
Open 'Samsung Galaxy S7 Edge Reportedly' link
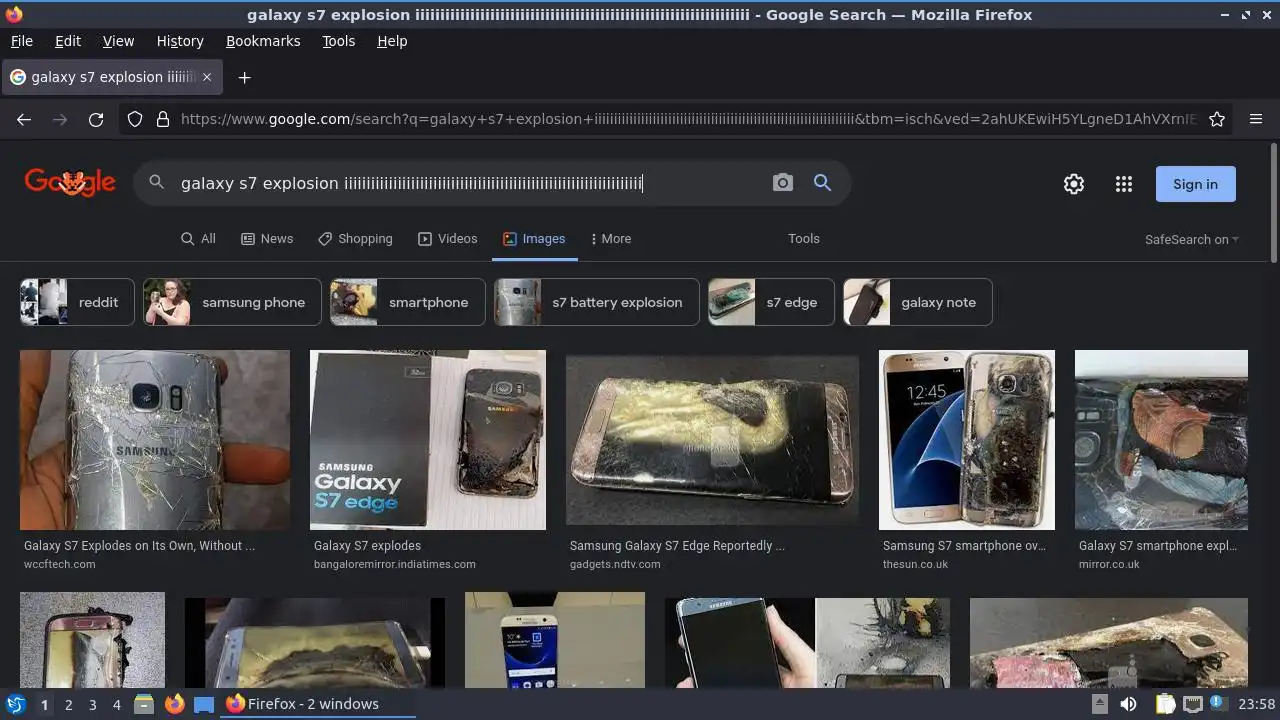[677, 546]
